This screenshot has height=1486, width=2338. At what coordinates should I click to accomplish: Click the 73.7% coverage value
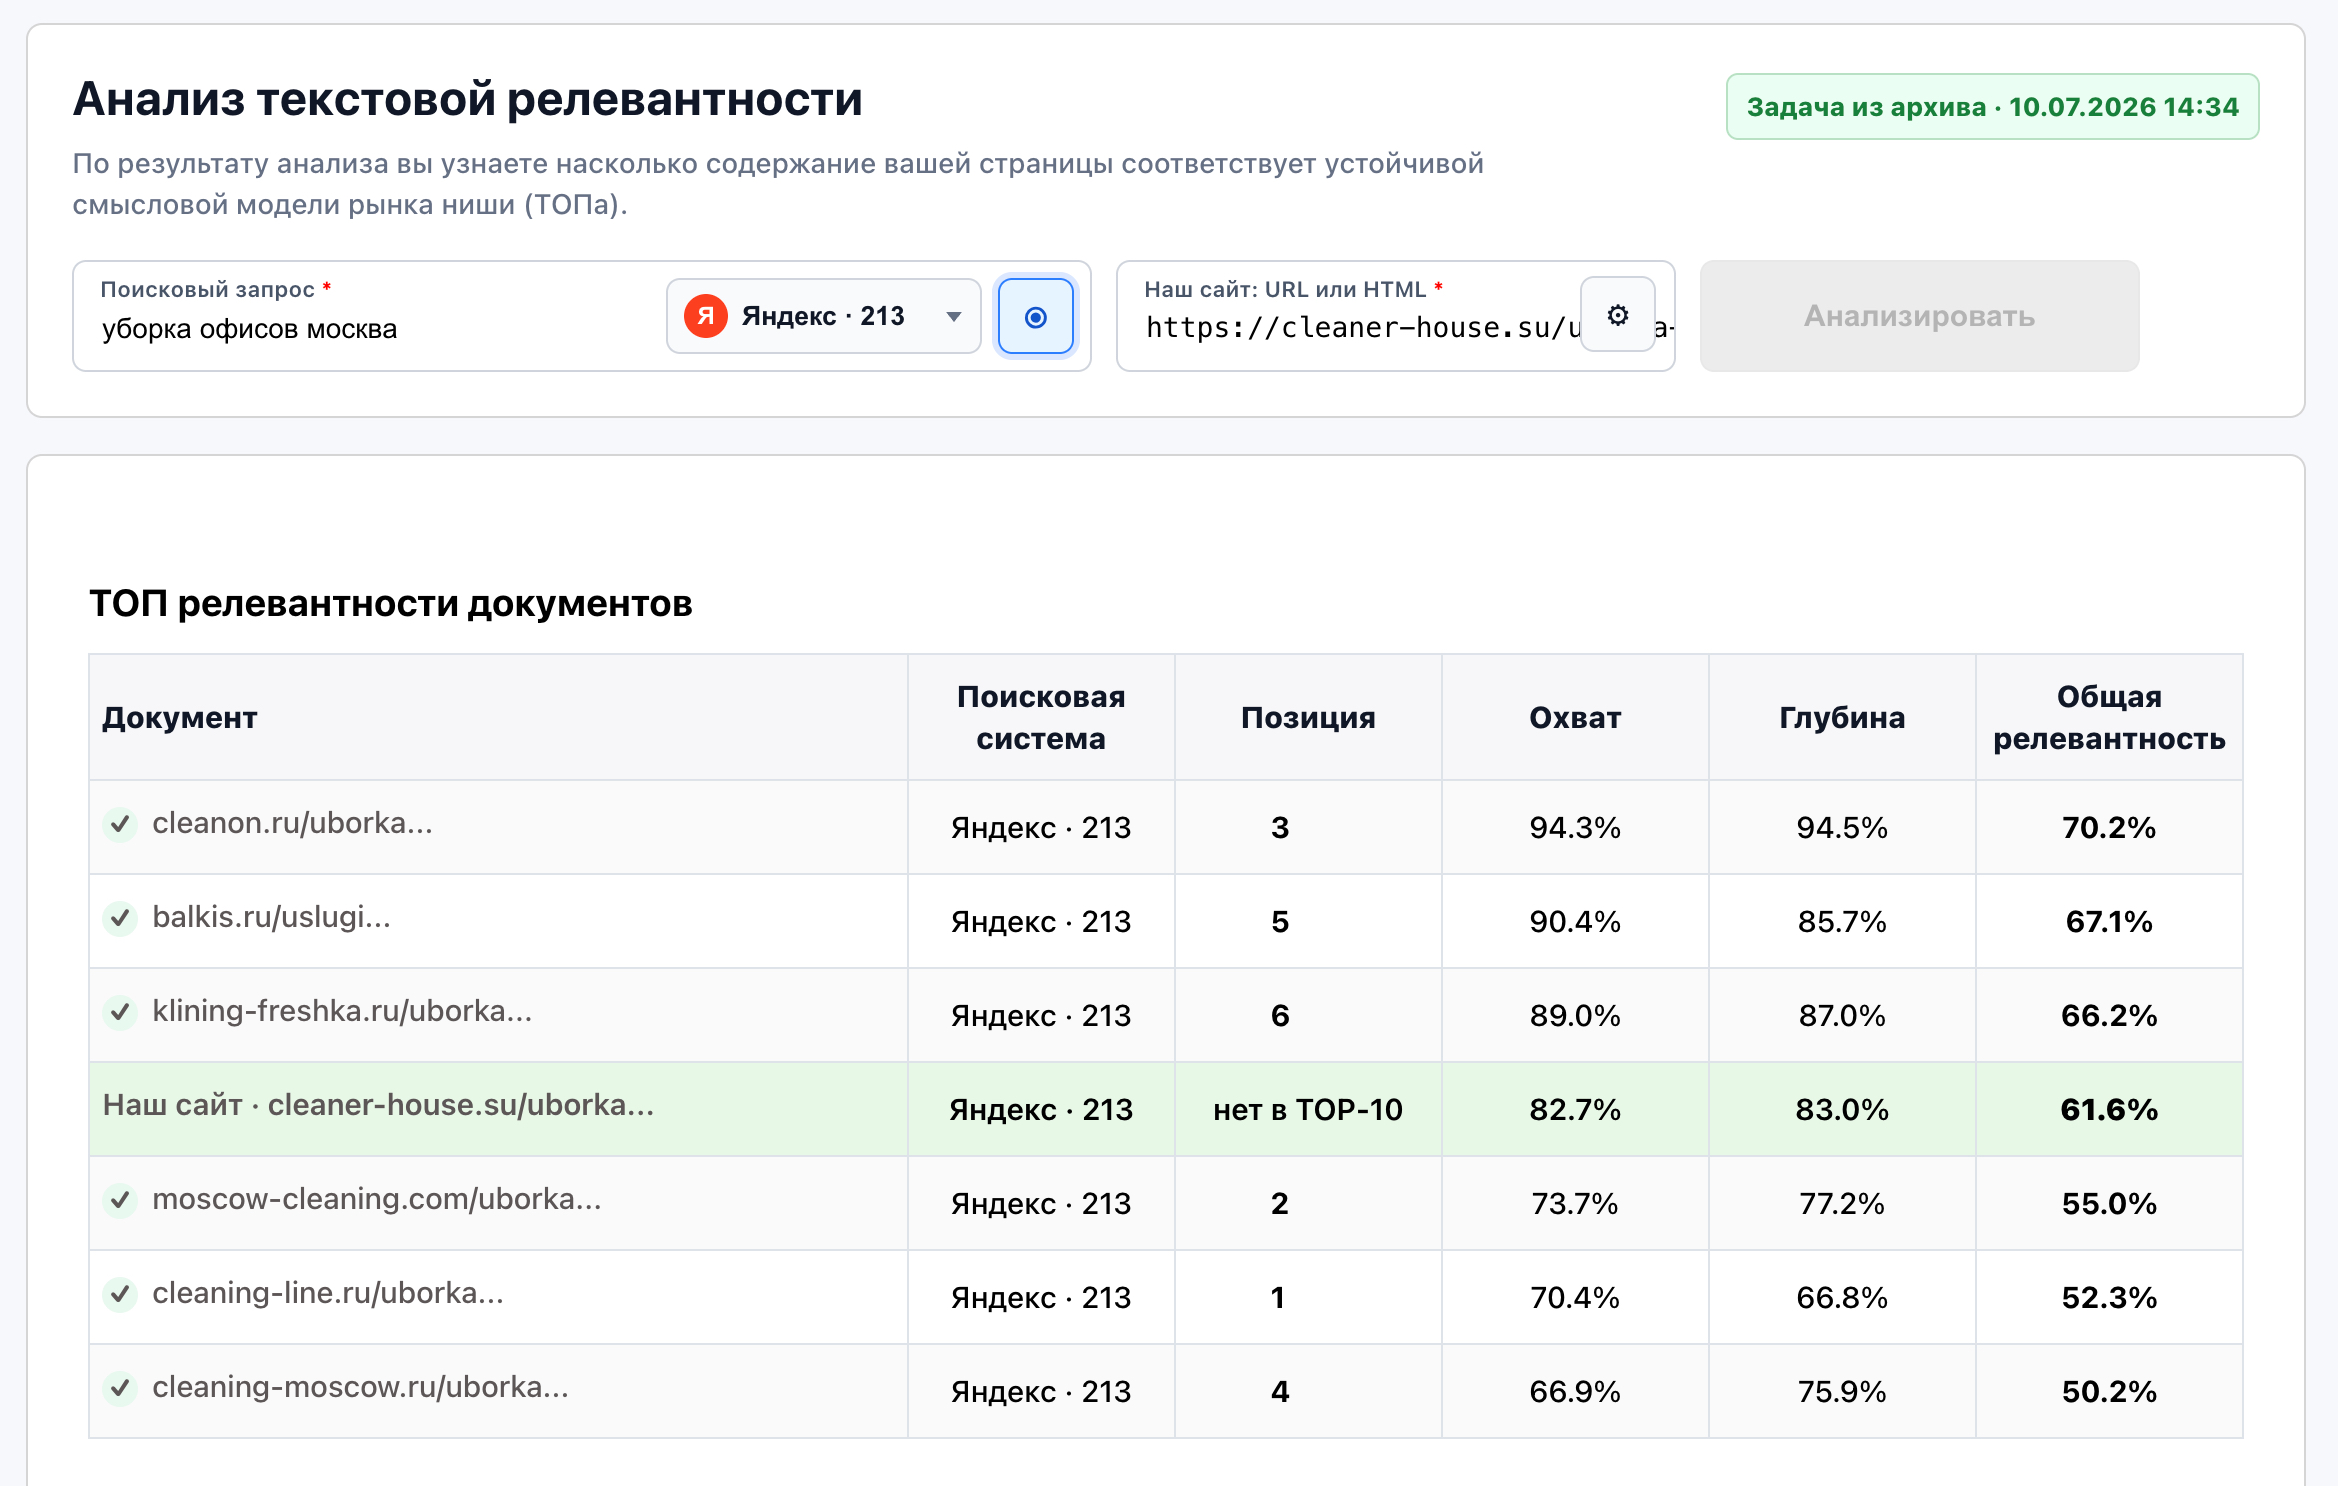click(1575, 1204)
